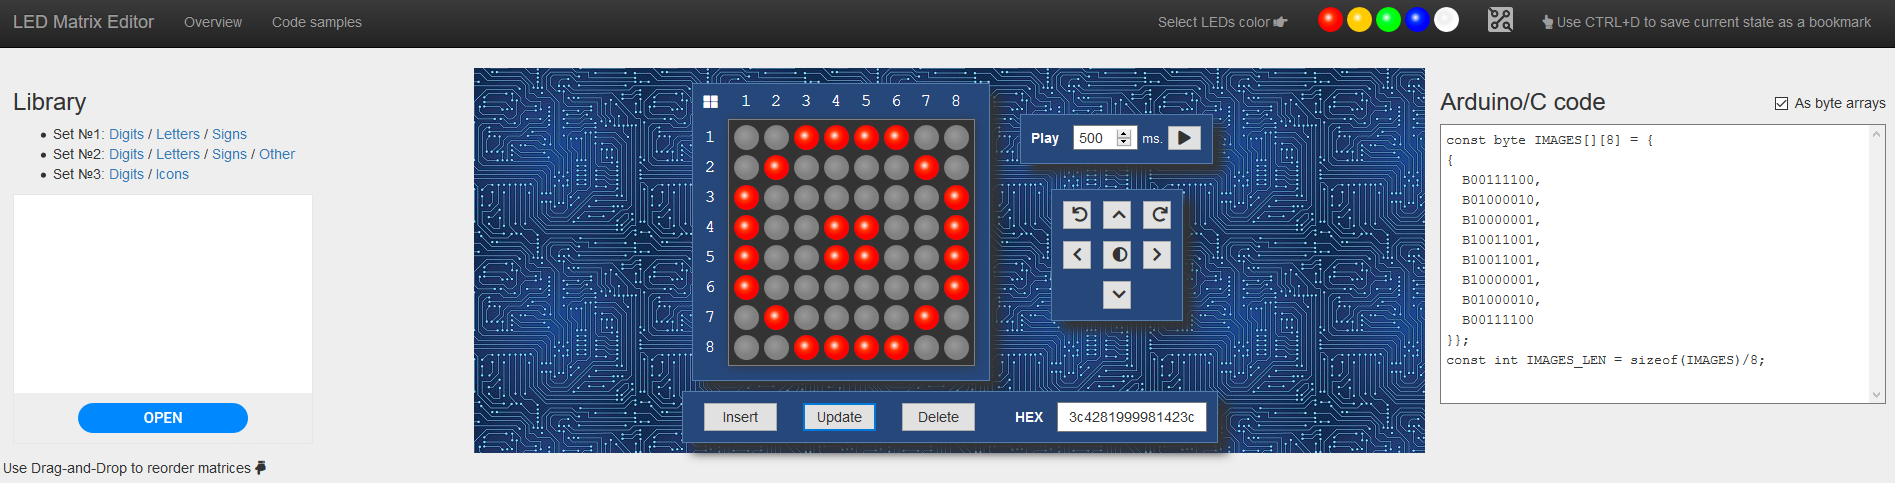Select the yellow LED color
This screenshot has height=483, width=1895.
(x=1359, y=20)
